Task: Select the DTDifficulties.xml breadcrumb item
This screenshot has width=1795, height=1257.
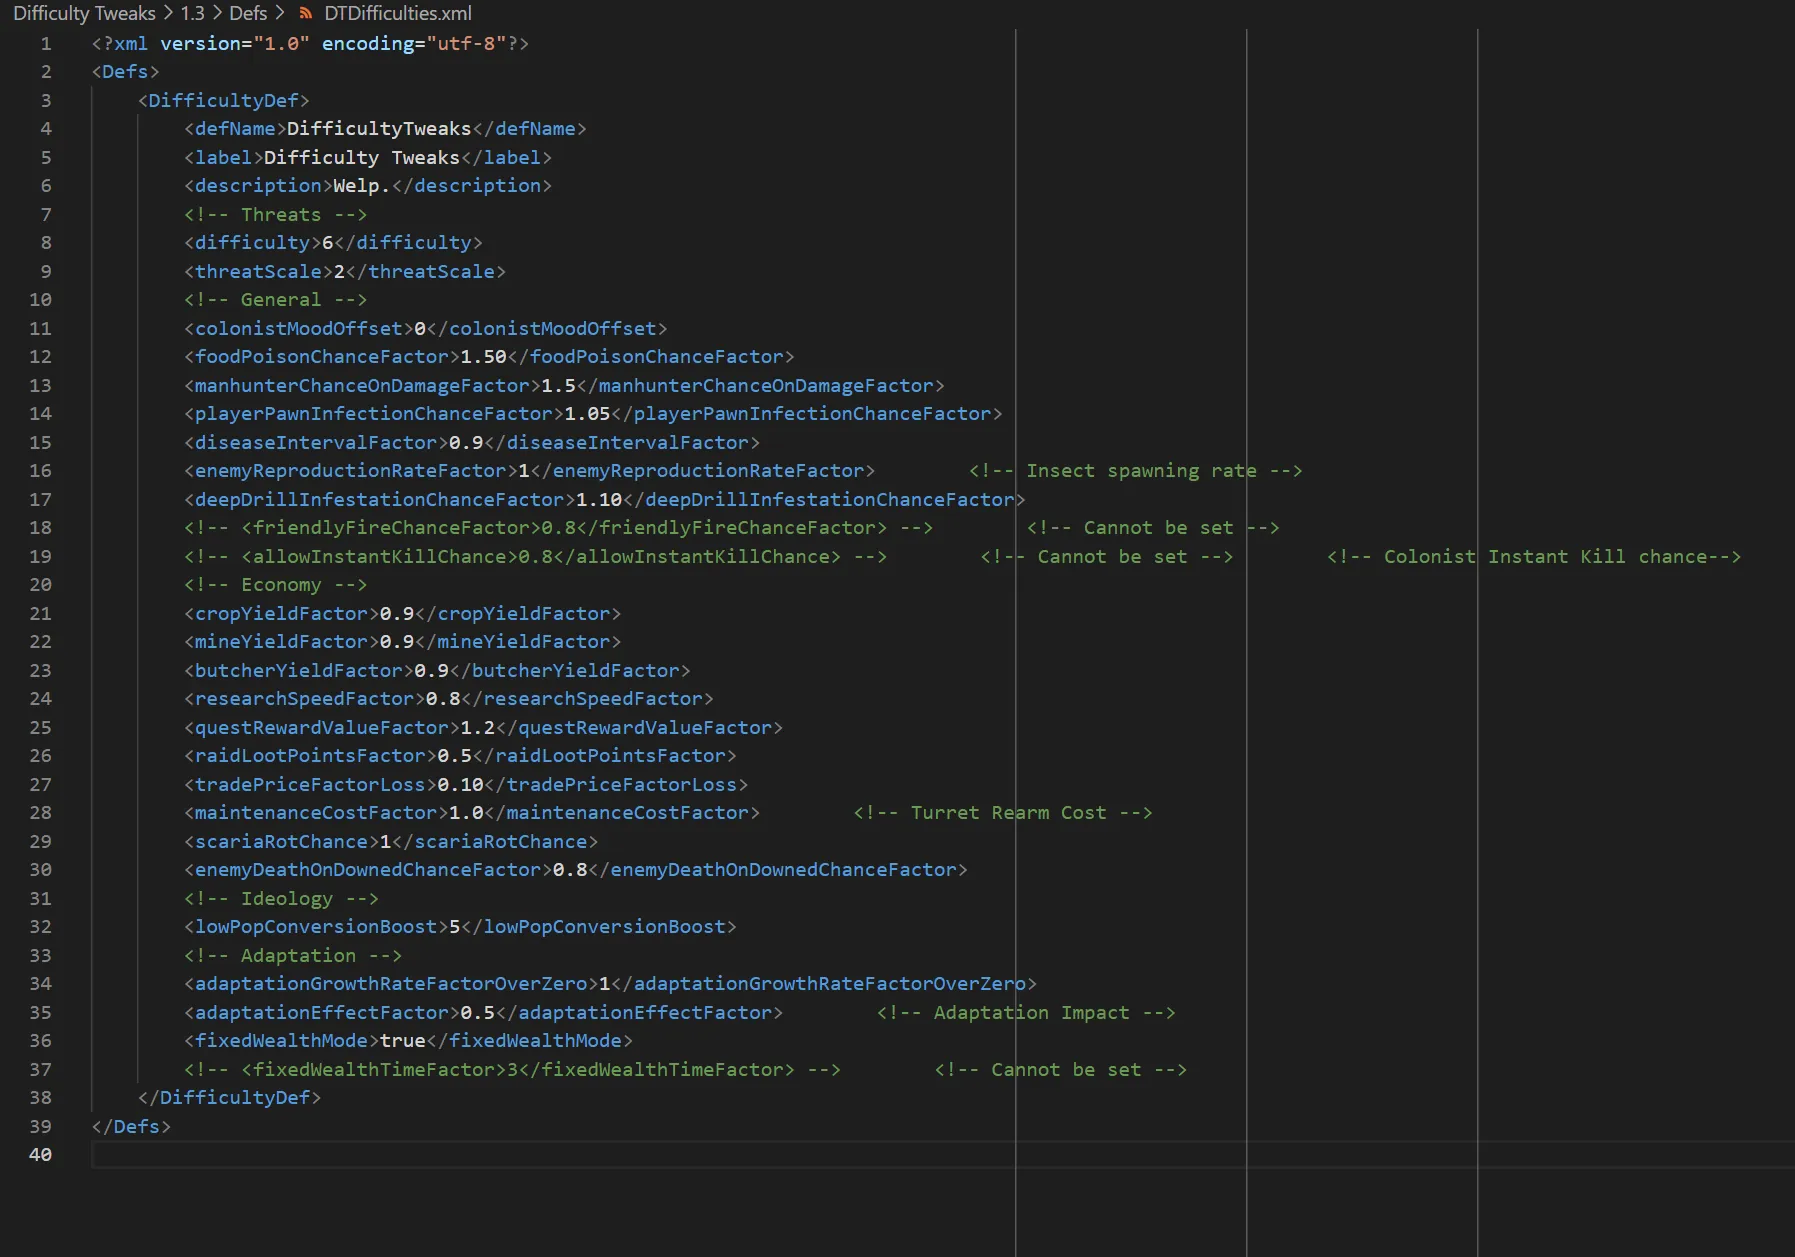Action: [x=397, y=13]
